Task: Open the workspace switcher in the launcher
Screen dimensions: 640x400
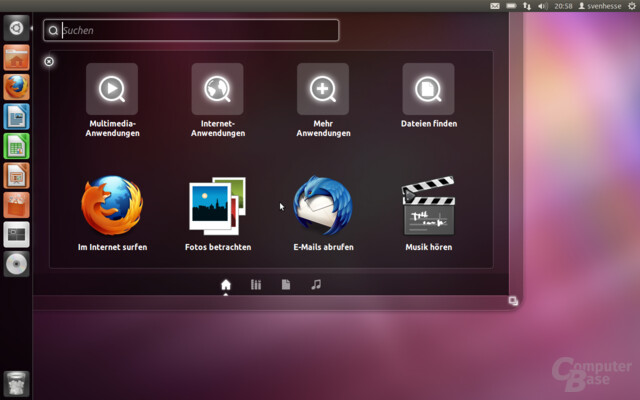Action: coord(16,234)
